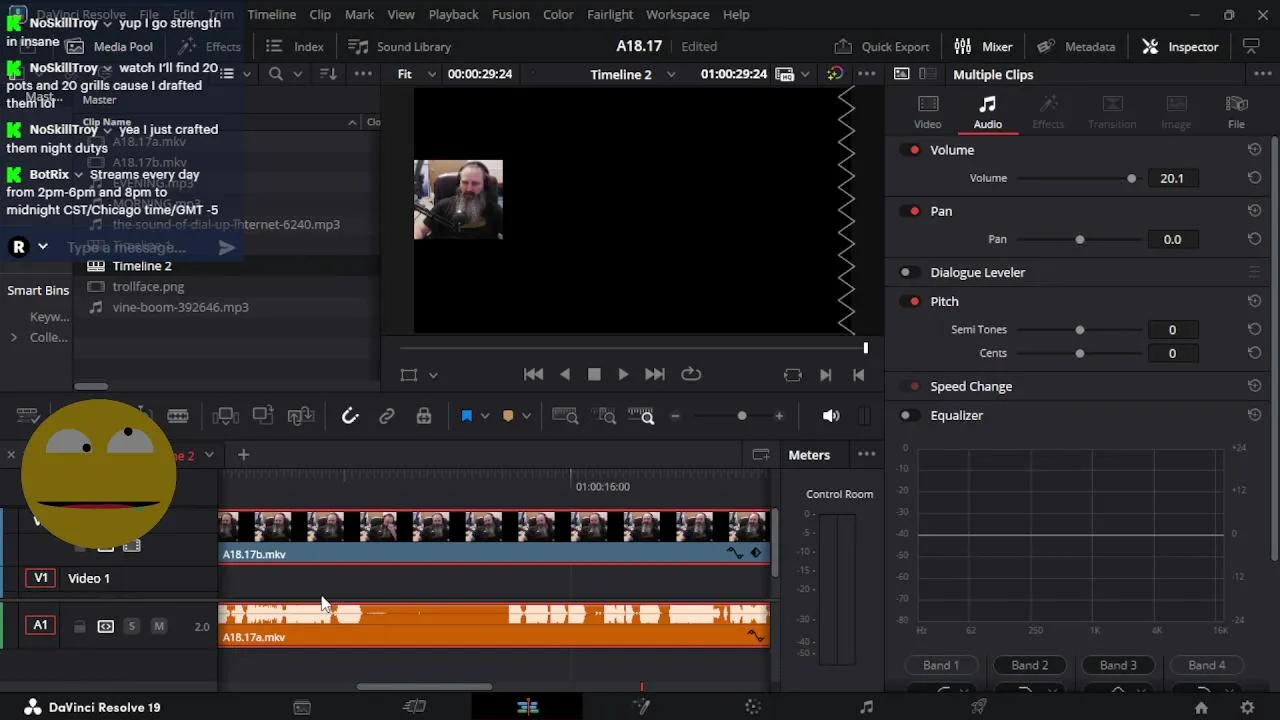Toggle the snapping magnet icon
The height and width of the screenshot is (720, 1280).
350,416
